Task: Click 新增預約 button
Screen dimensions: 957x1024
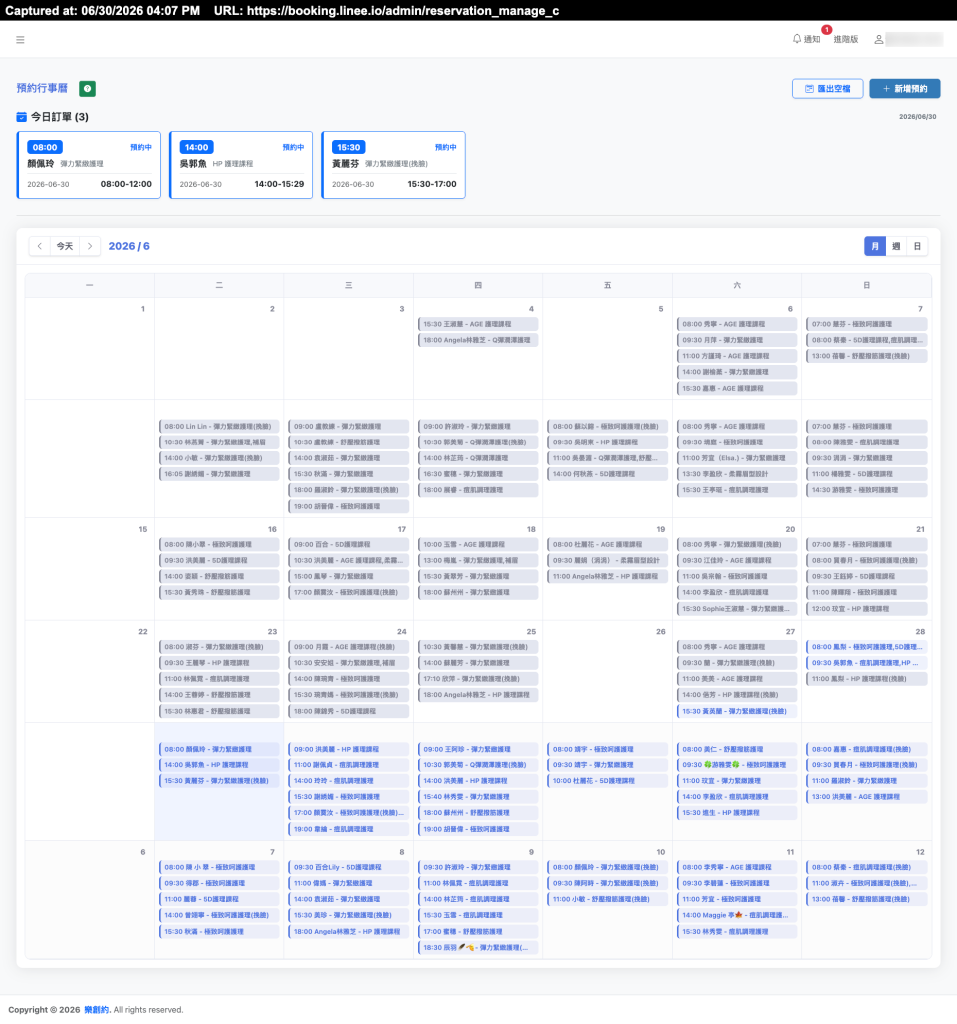Action: point(905,89)
